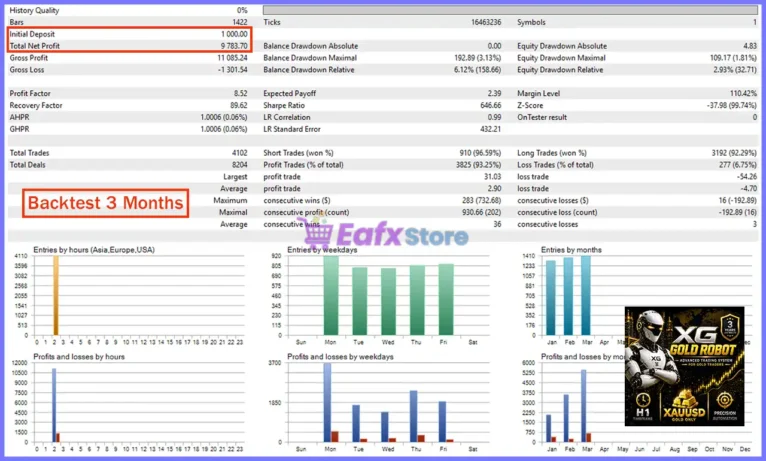The width and height of the screenshot is (766, 461).
Task: Select 'Entries by hours (Asia,Europe,USA)' chart title
Action: (x=94, y=250)
